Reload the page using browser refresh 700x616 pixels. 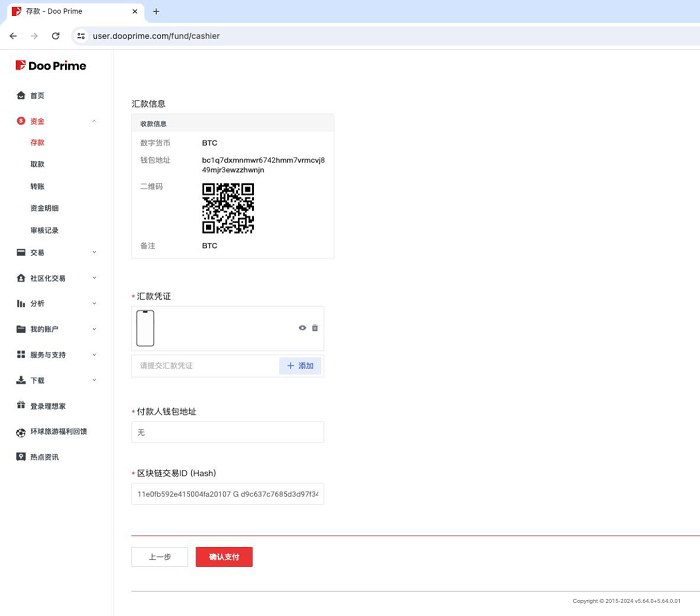tap(56, 36)
